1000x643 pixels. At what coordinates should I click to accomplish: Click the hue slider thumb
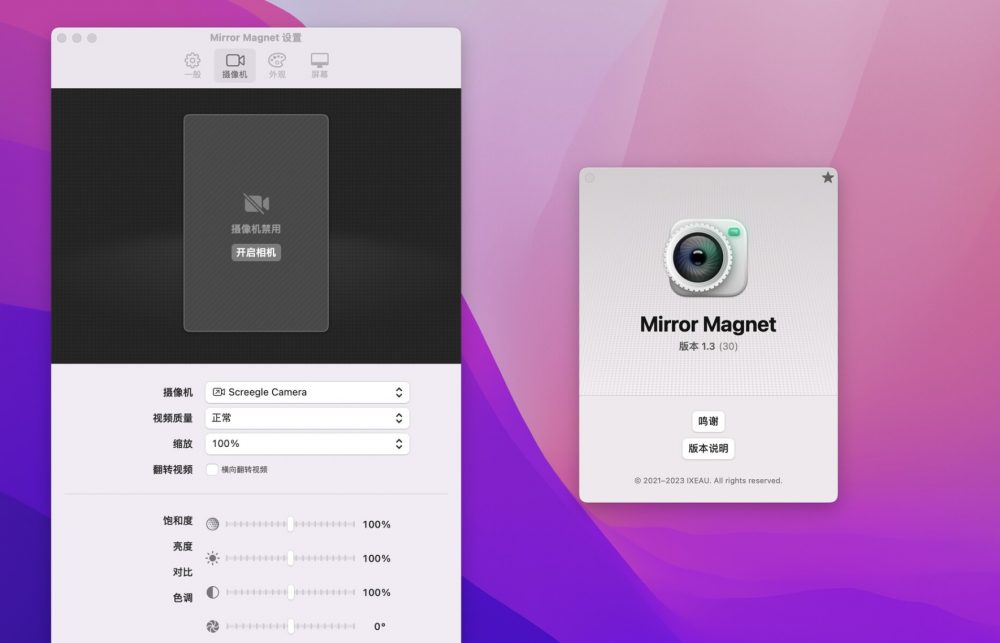click(290, 626)
